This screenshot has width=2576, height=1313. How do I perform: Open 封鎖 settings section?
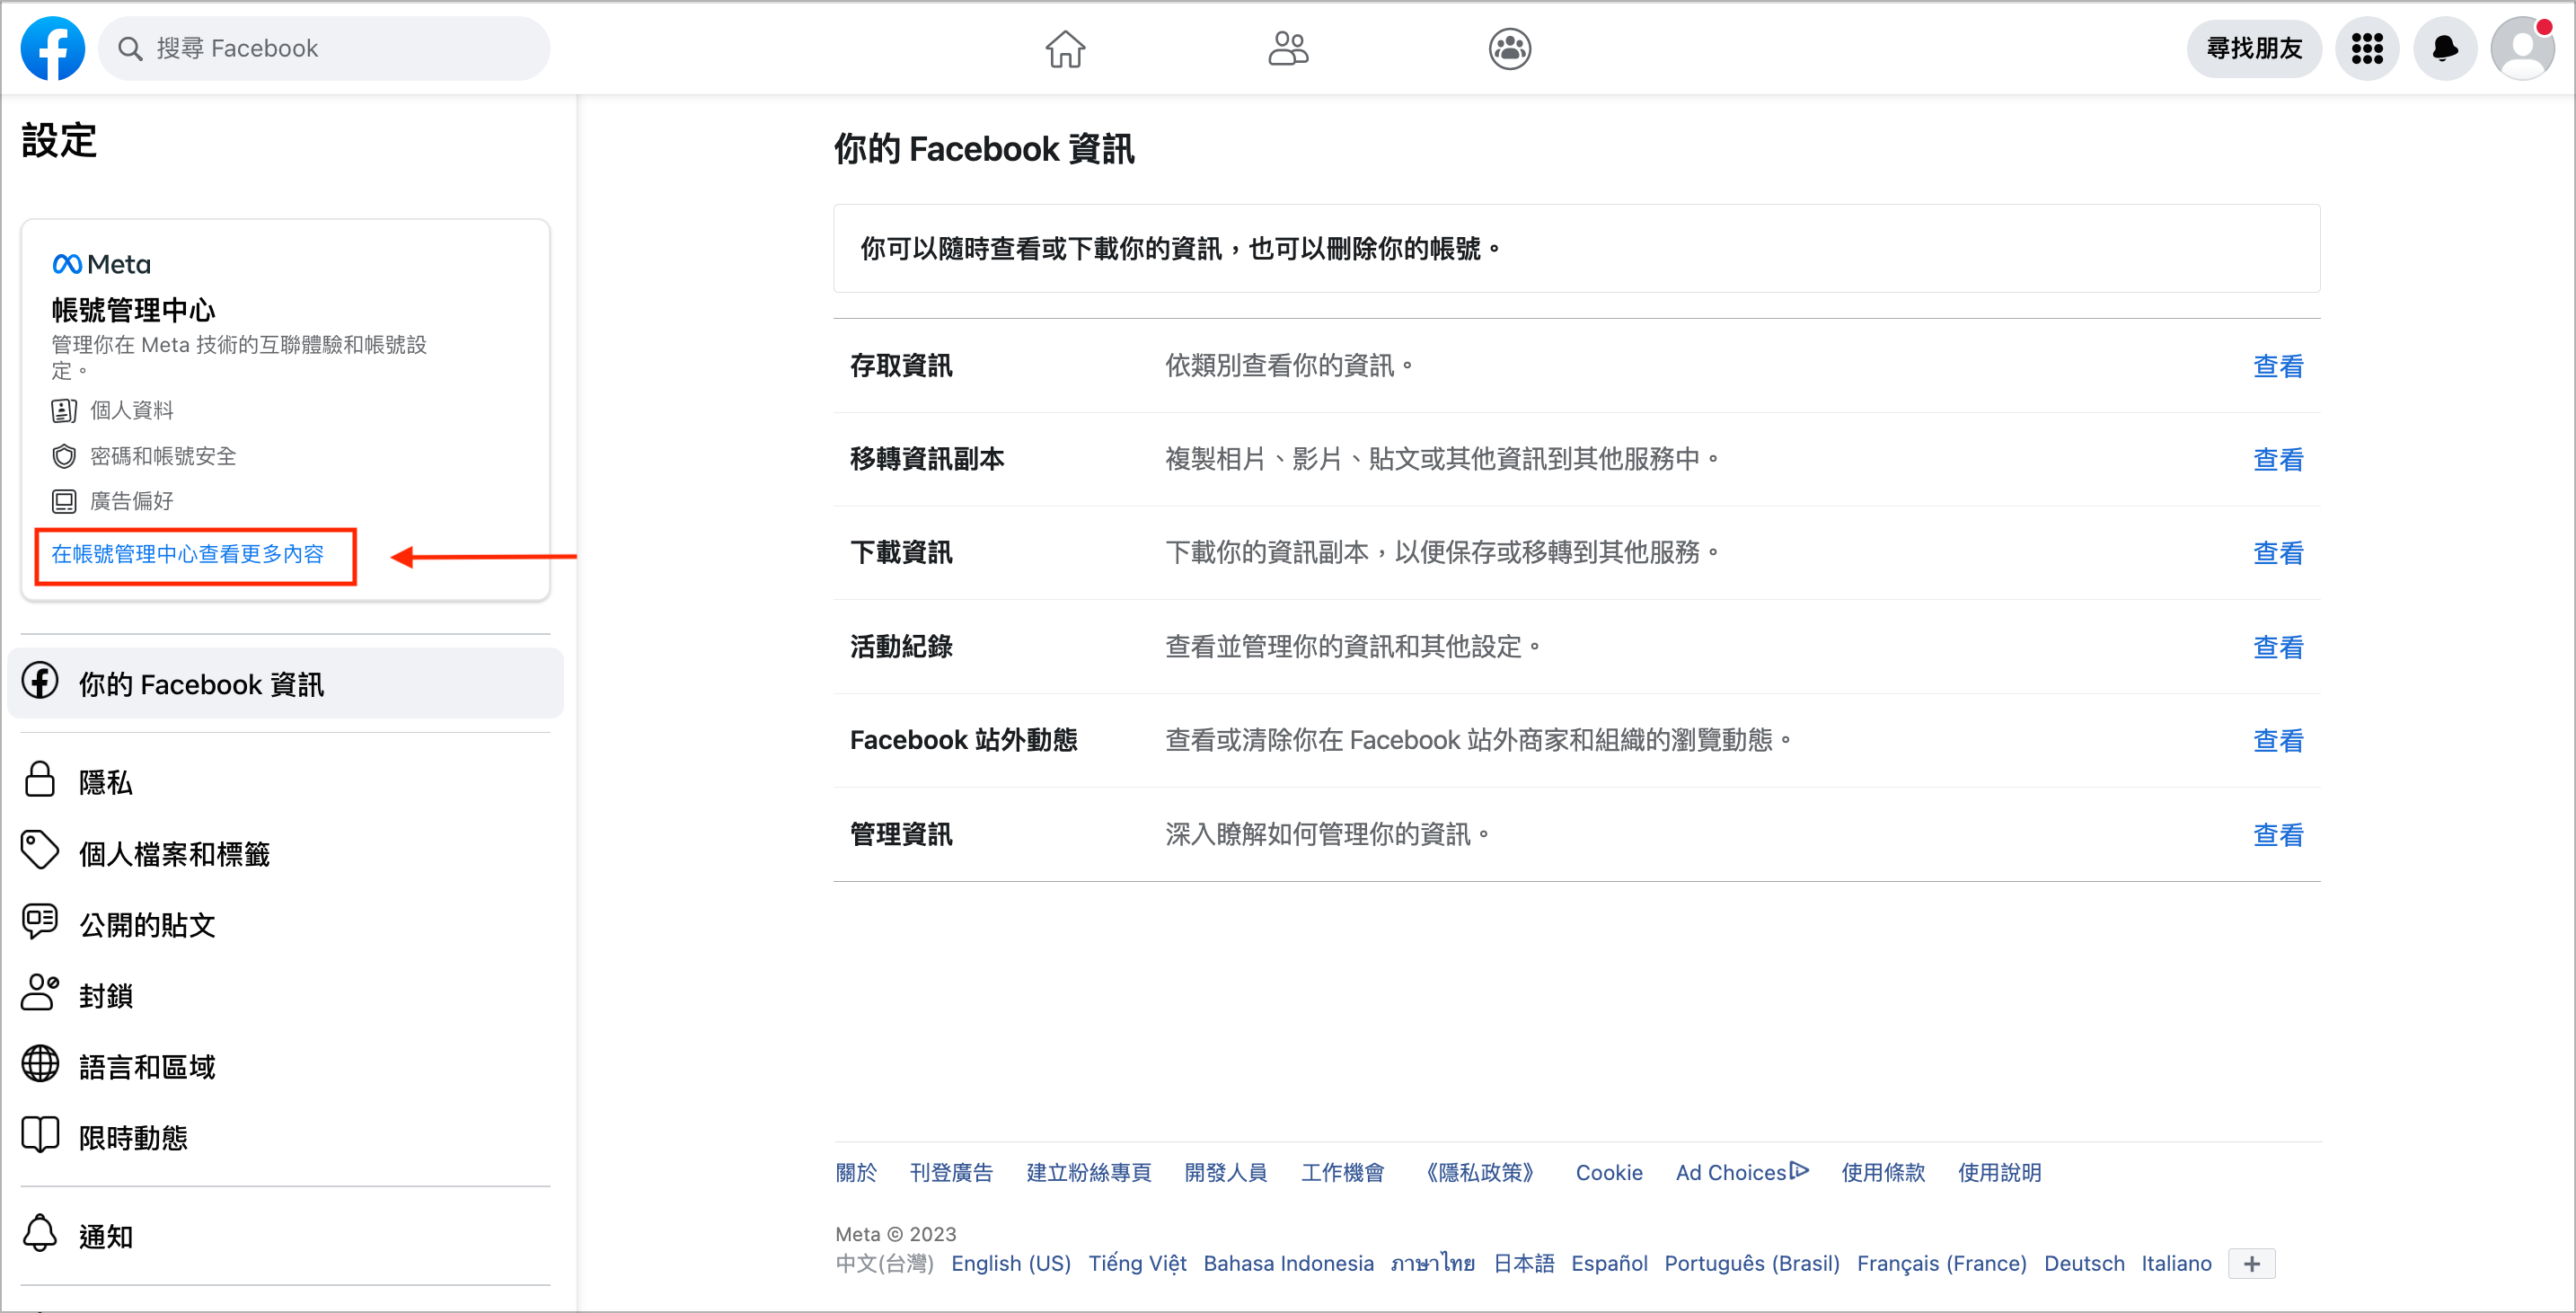[x=285, y=994]
